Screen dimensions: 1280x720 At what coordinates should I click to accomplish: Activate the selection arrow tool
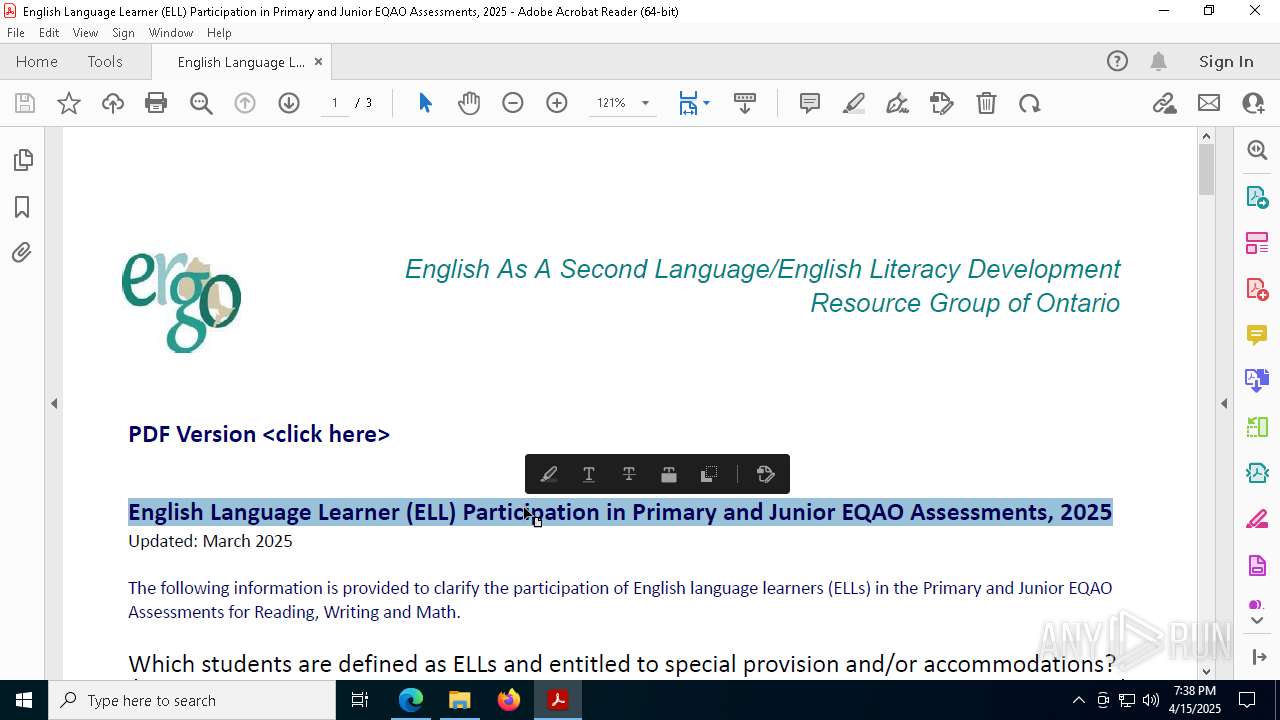click(425, 103)
